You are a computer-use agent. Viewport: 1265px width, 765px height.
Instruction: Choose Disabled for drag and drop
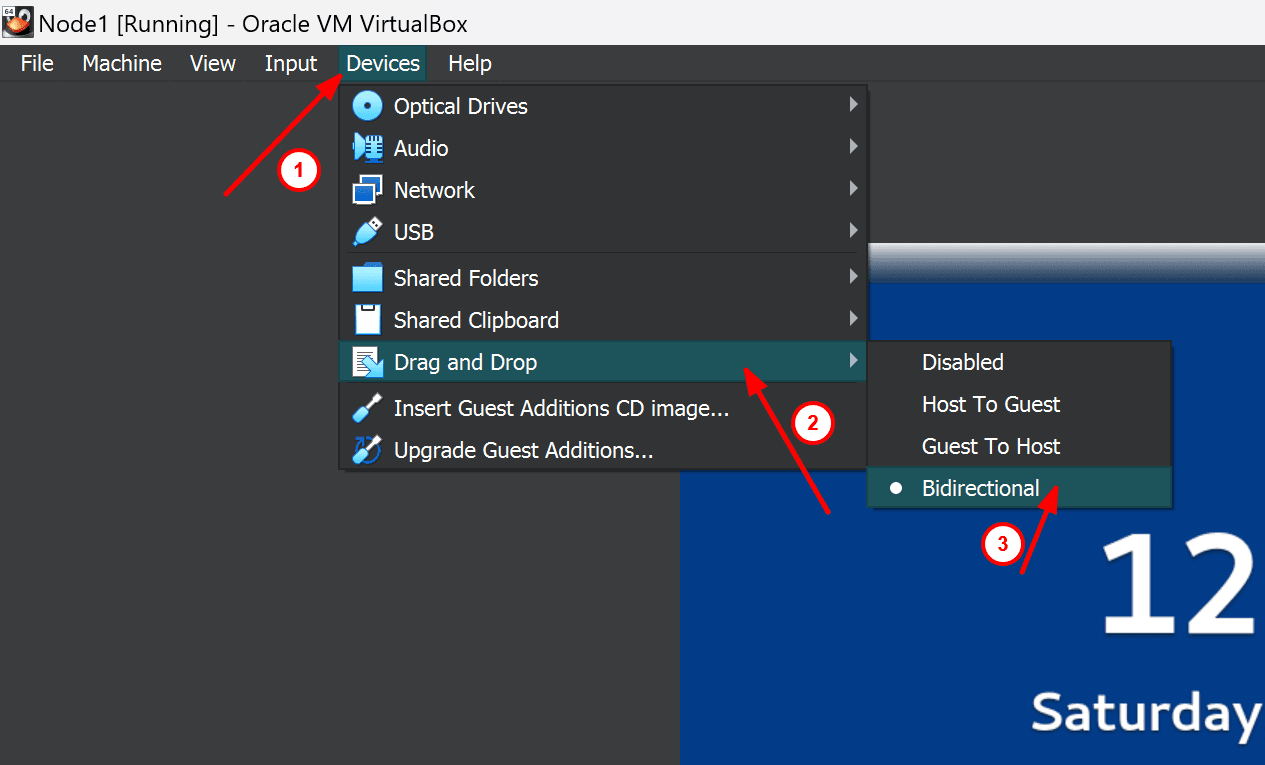pyautogui.click(x=962, y=362)
